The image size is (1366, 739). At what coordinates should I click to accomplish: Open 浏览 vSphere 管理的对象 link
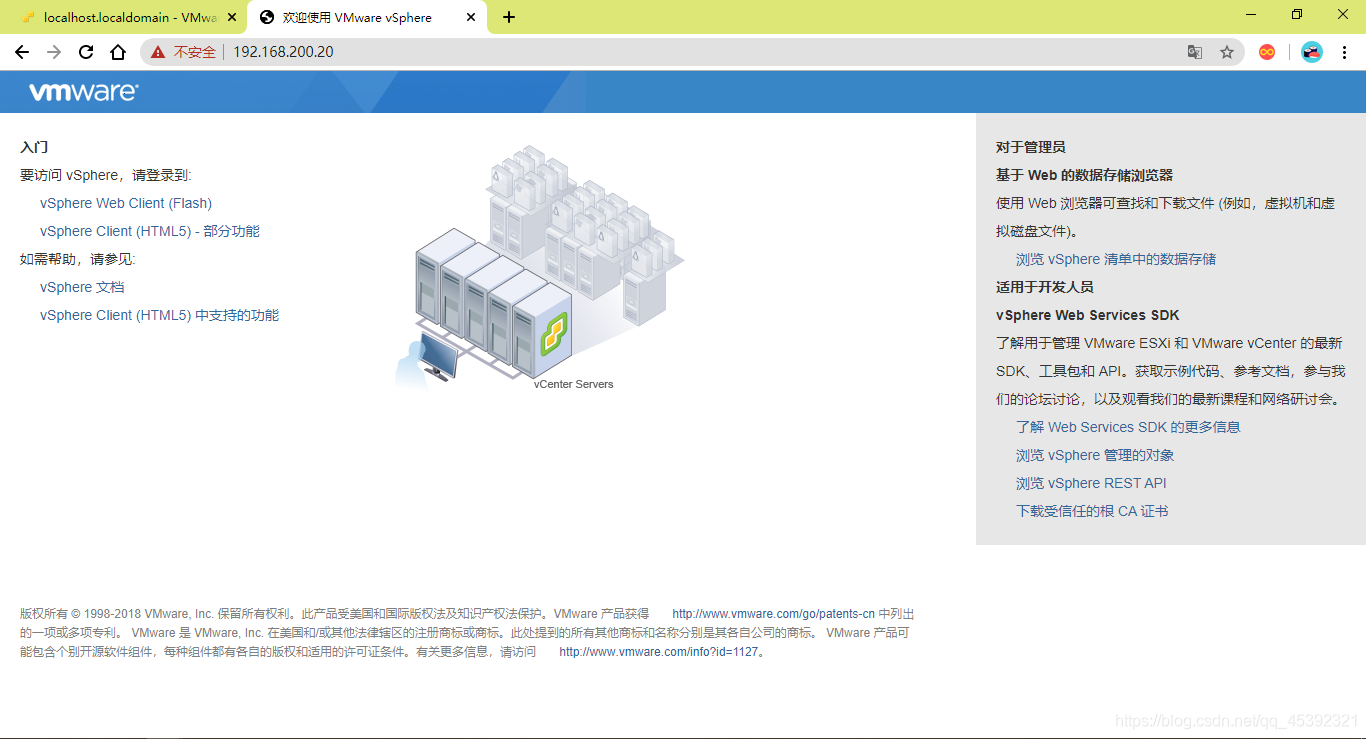[1095, 455]
